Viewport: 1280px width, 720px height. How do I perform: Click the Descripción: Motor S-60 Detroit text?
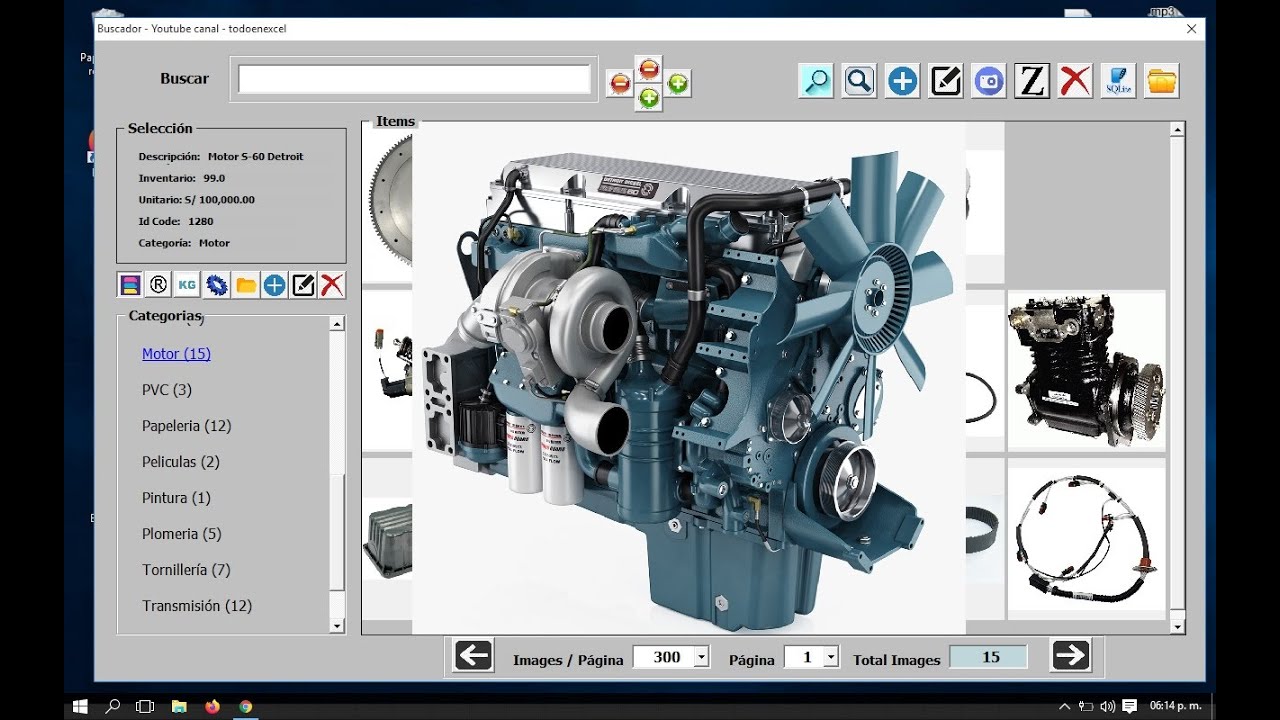pyautogui.click(x=221, y=157)
